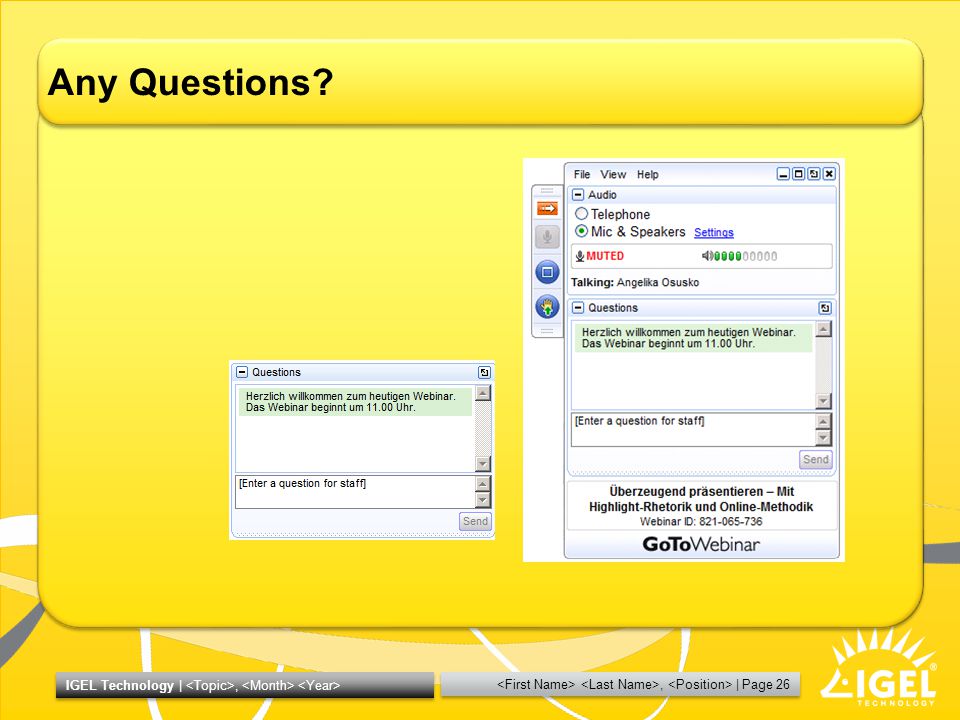Image resolution: width=960 pixels, height=720 pixels.
Task: Click the restore/undock icon in title bar
Action: [x=814, y=174]
